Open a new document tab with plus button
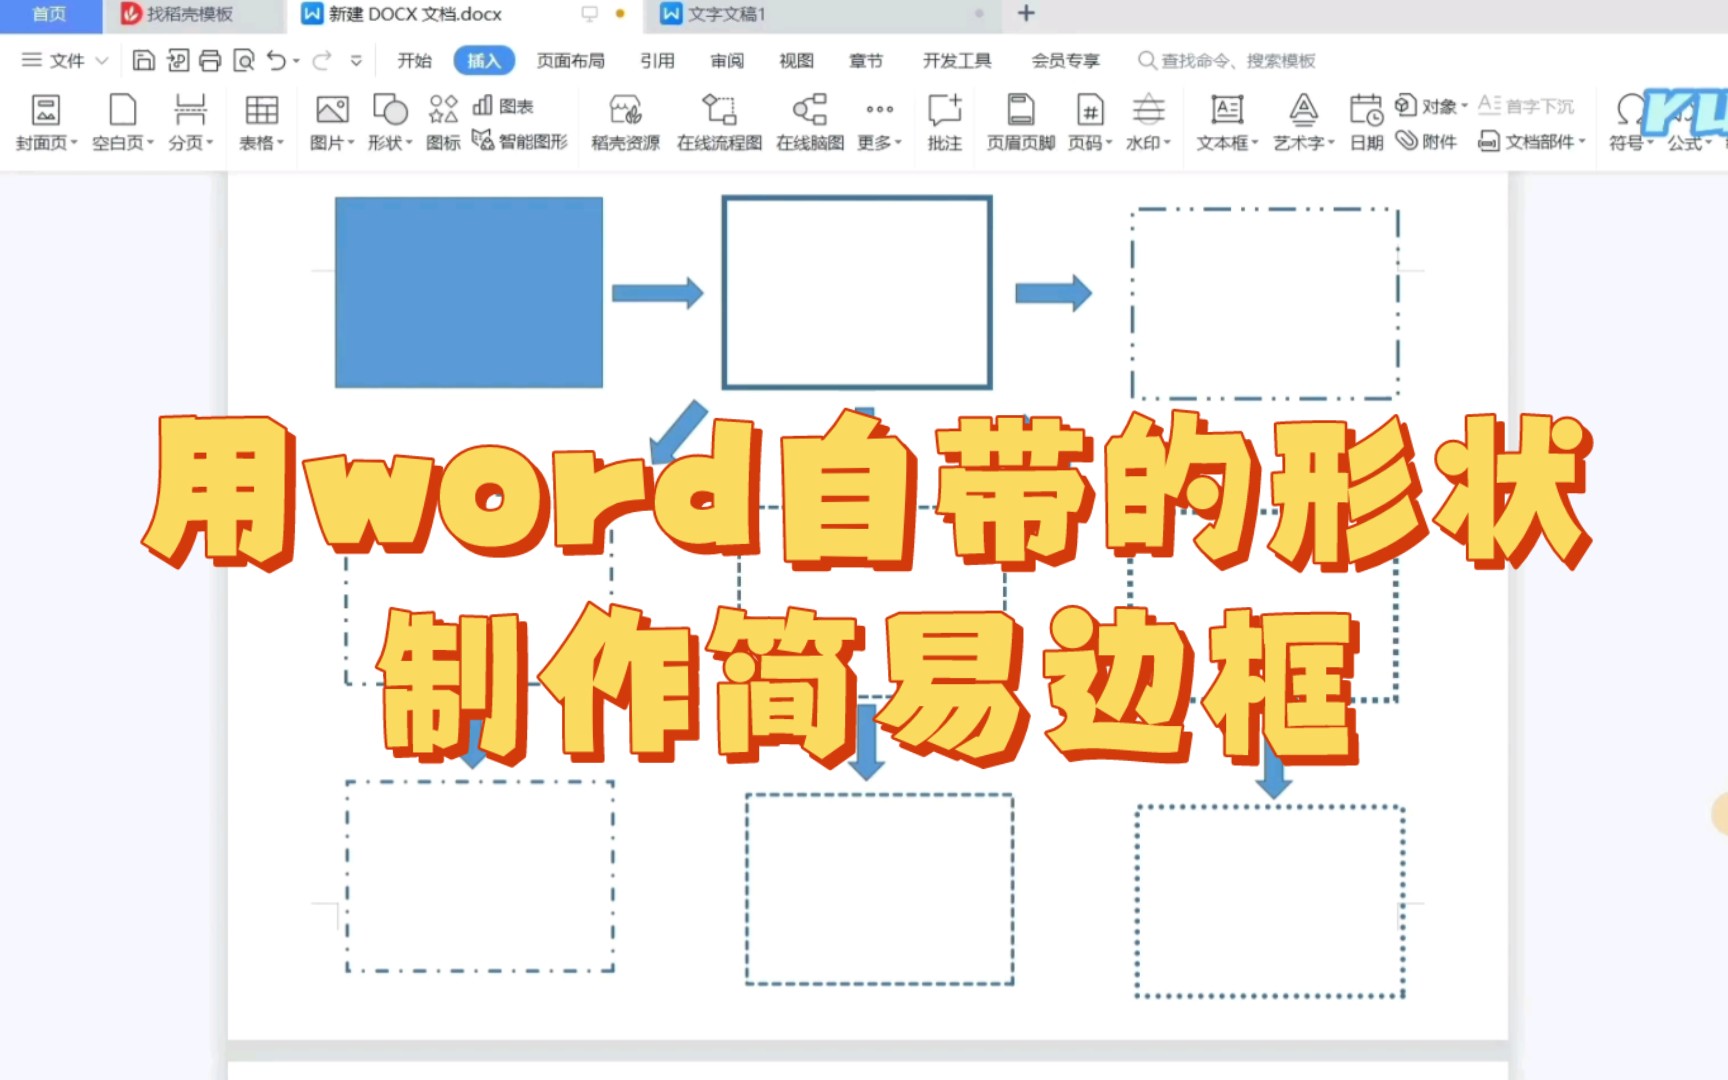The image size is (1728, 1080). (x=1026, y=14)
